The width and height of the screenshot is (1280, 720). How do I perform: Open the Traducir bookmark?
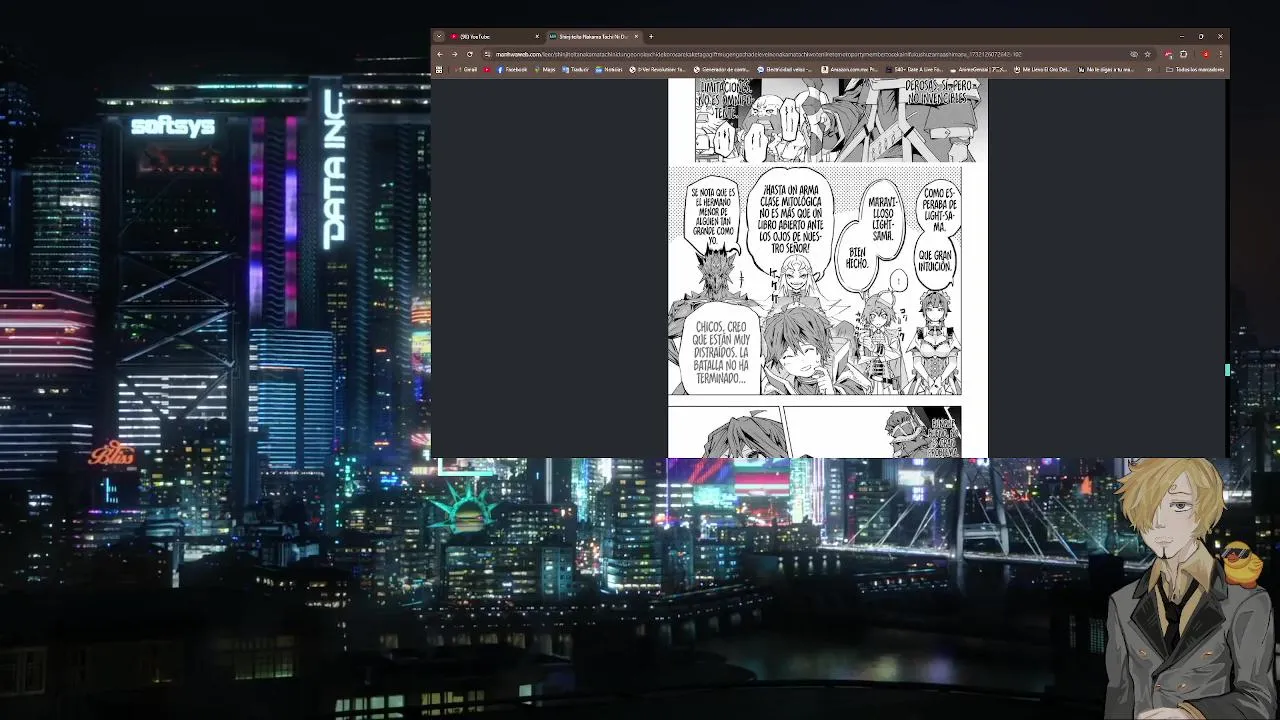point(575,69)
